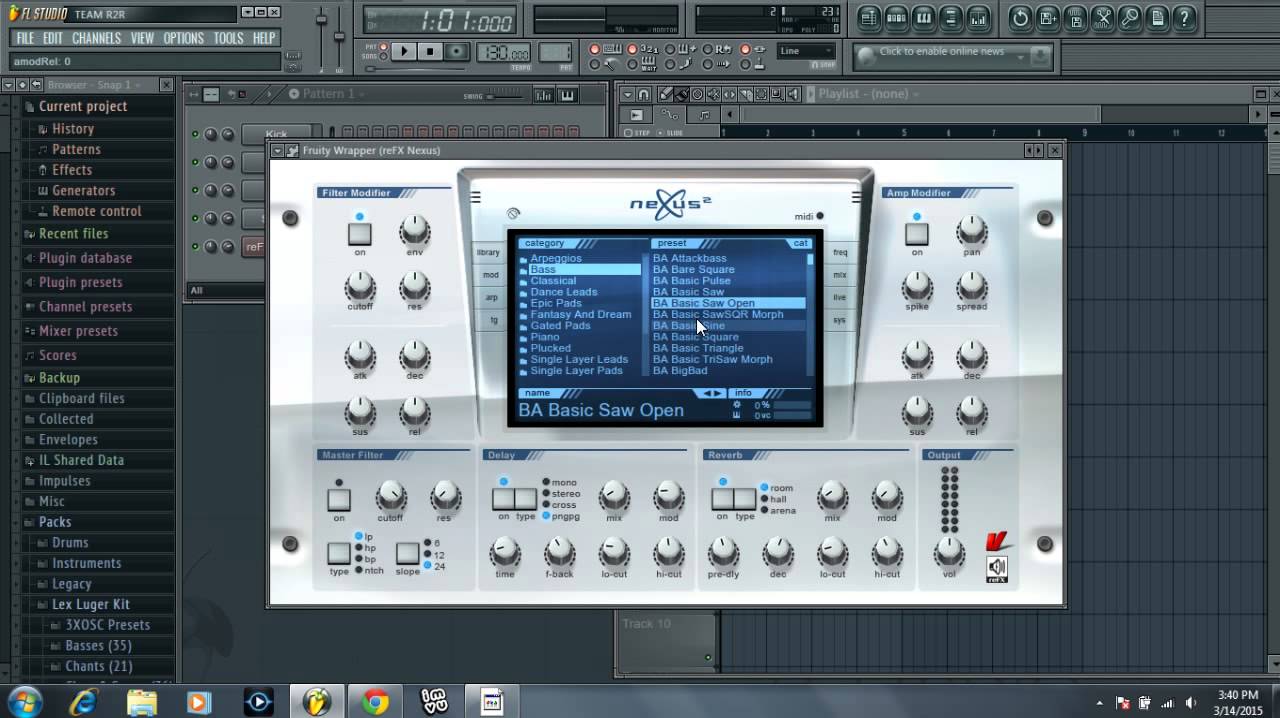
Task: Open the TOOLS menu
Action: 228,38
